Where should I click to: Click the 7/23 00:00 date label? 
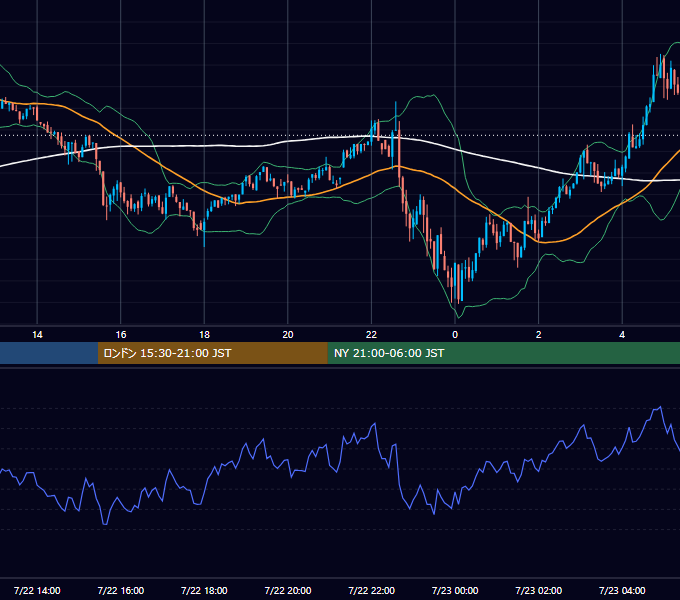[455, 590]
